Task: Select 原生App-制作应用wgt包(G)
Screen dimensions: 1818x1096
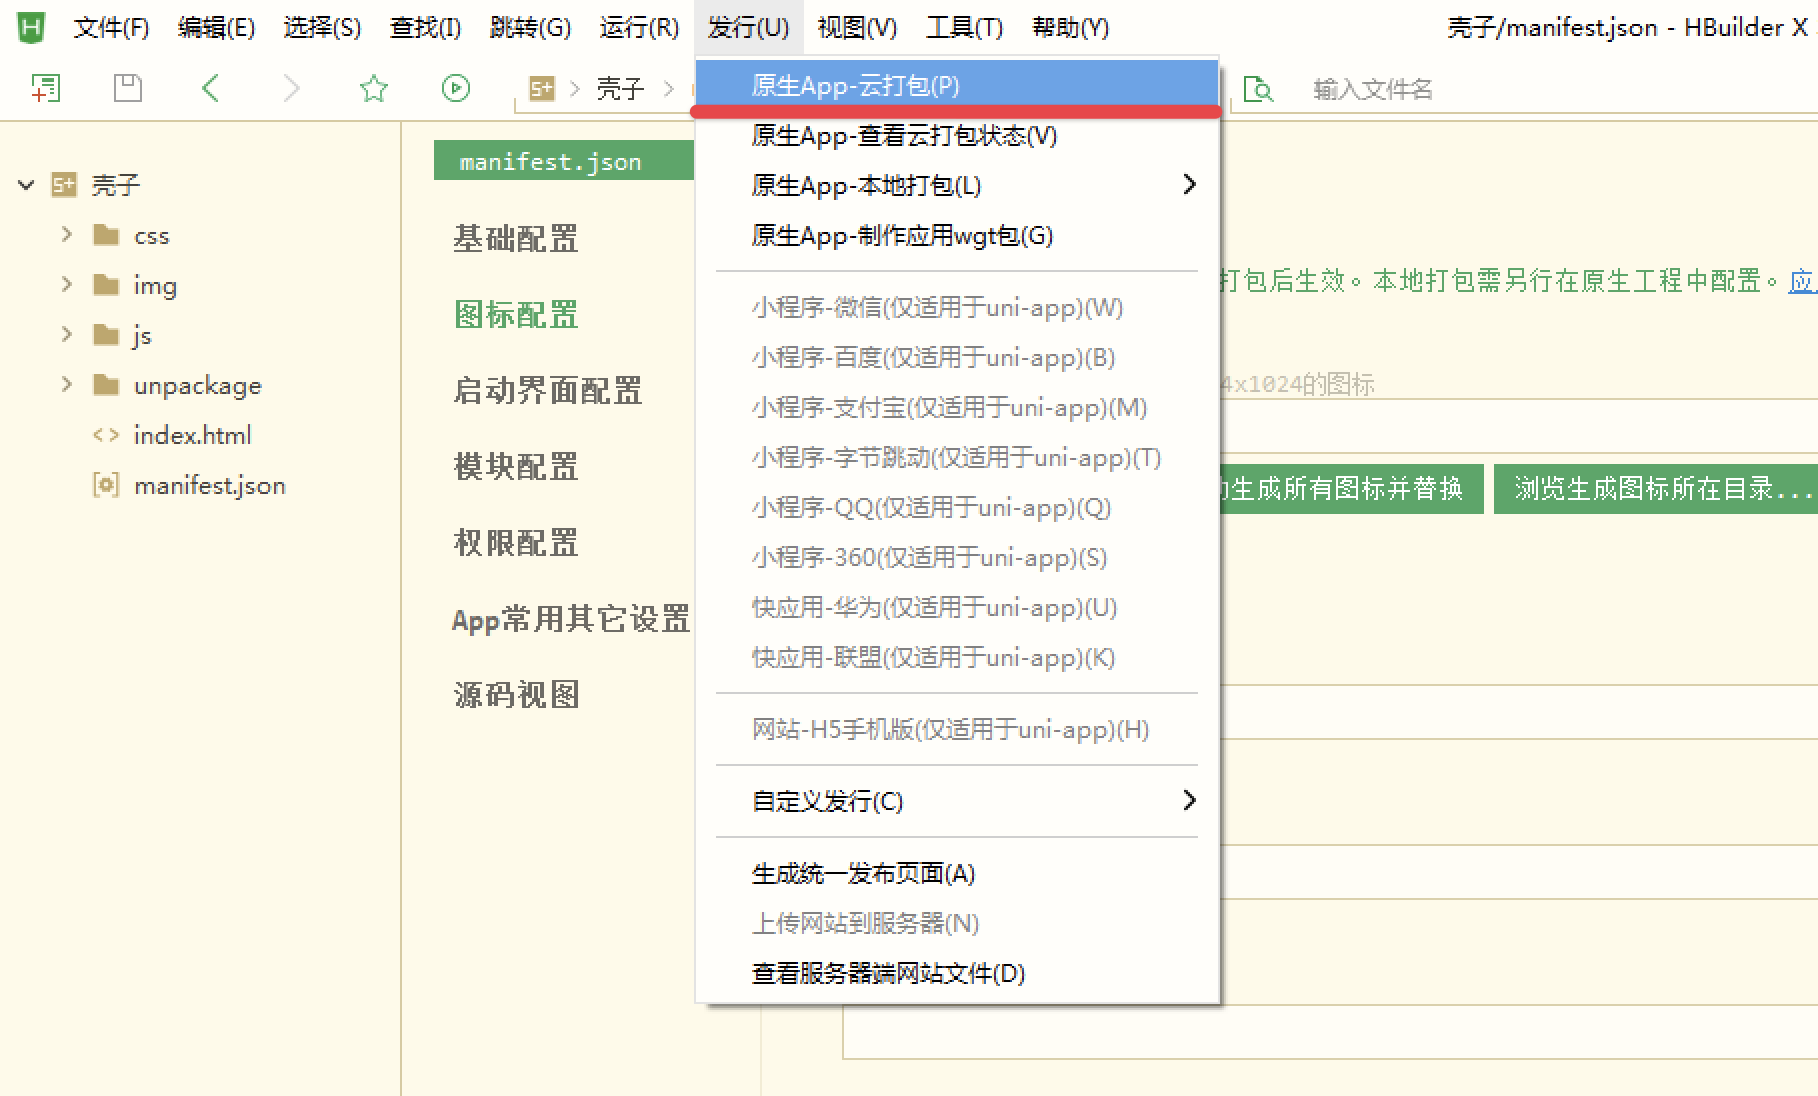Action: coord(957,236)
